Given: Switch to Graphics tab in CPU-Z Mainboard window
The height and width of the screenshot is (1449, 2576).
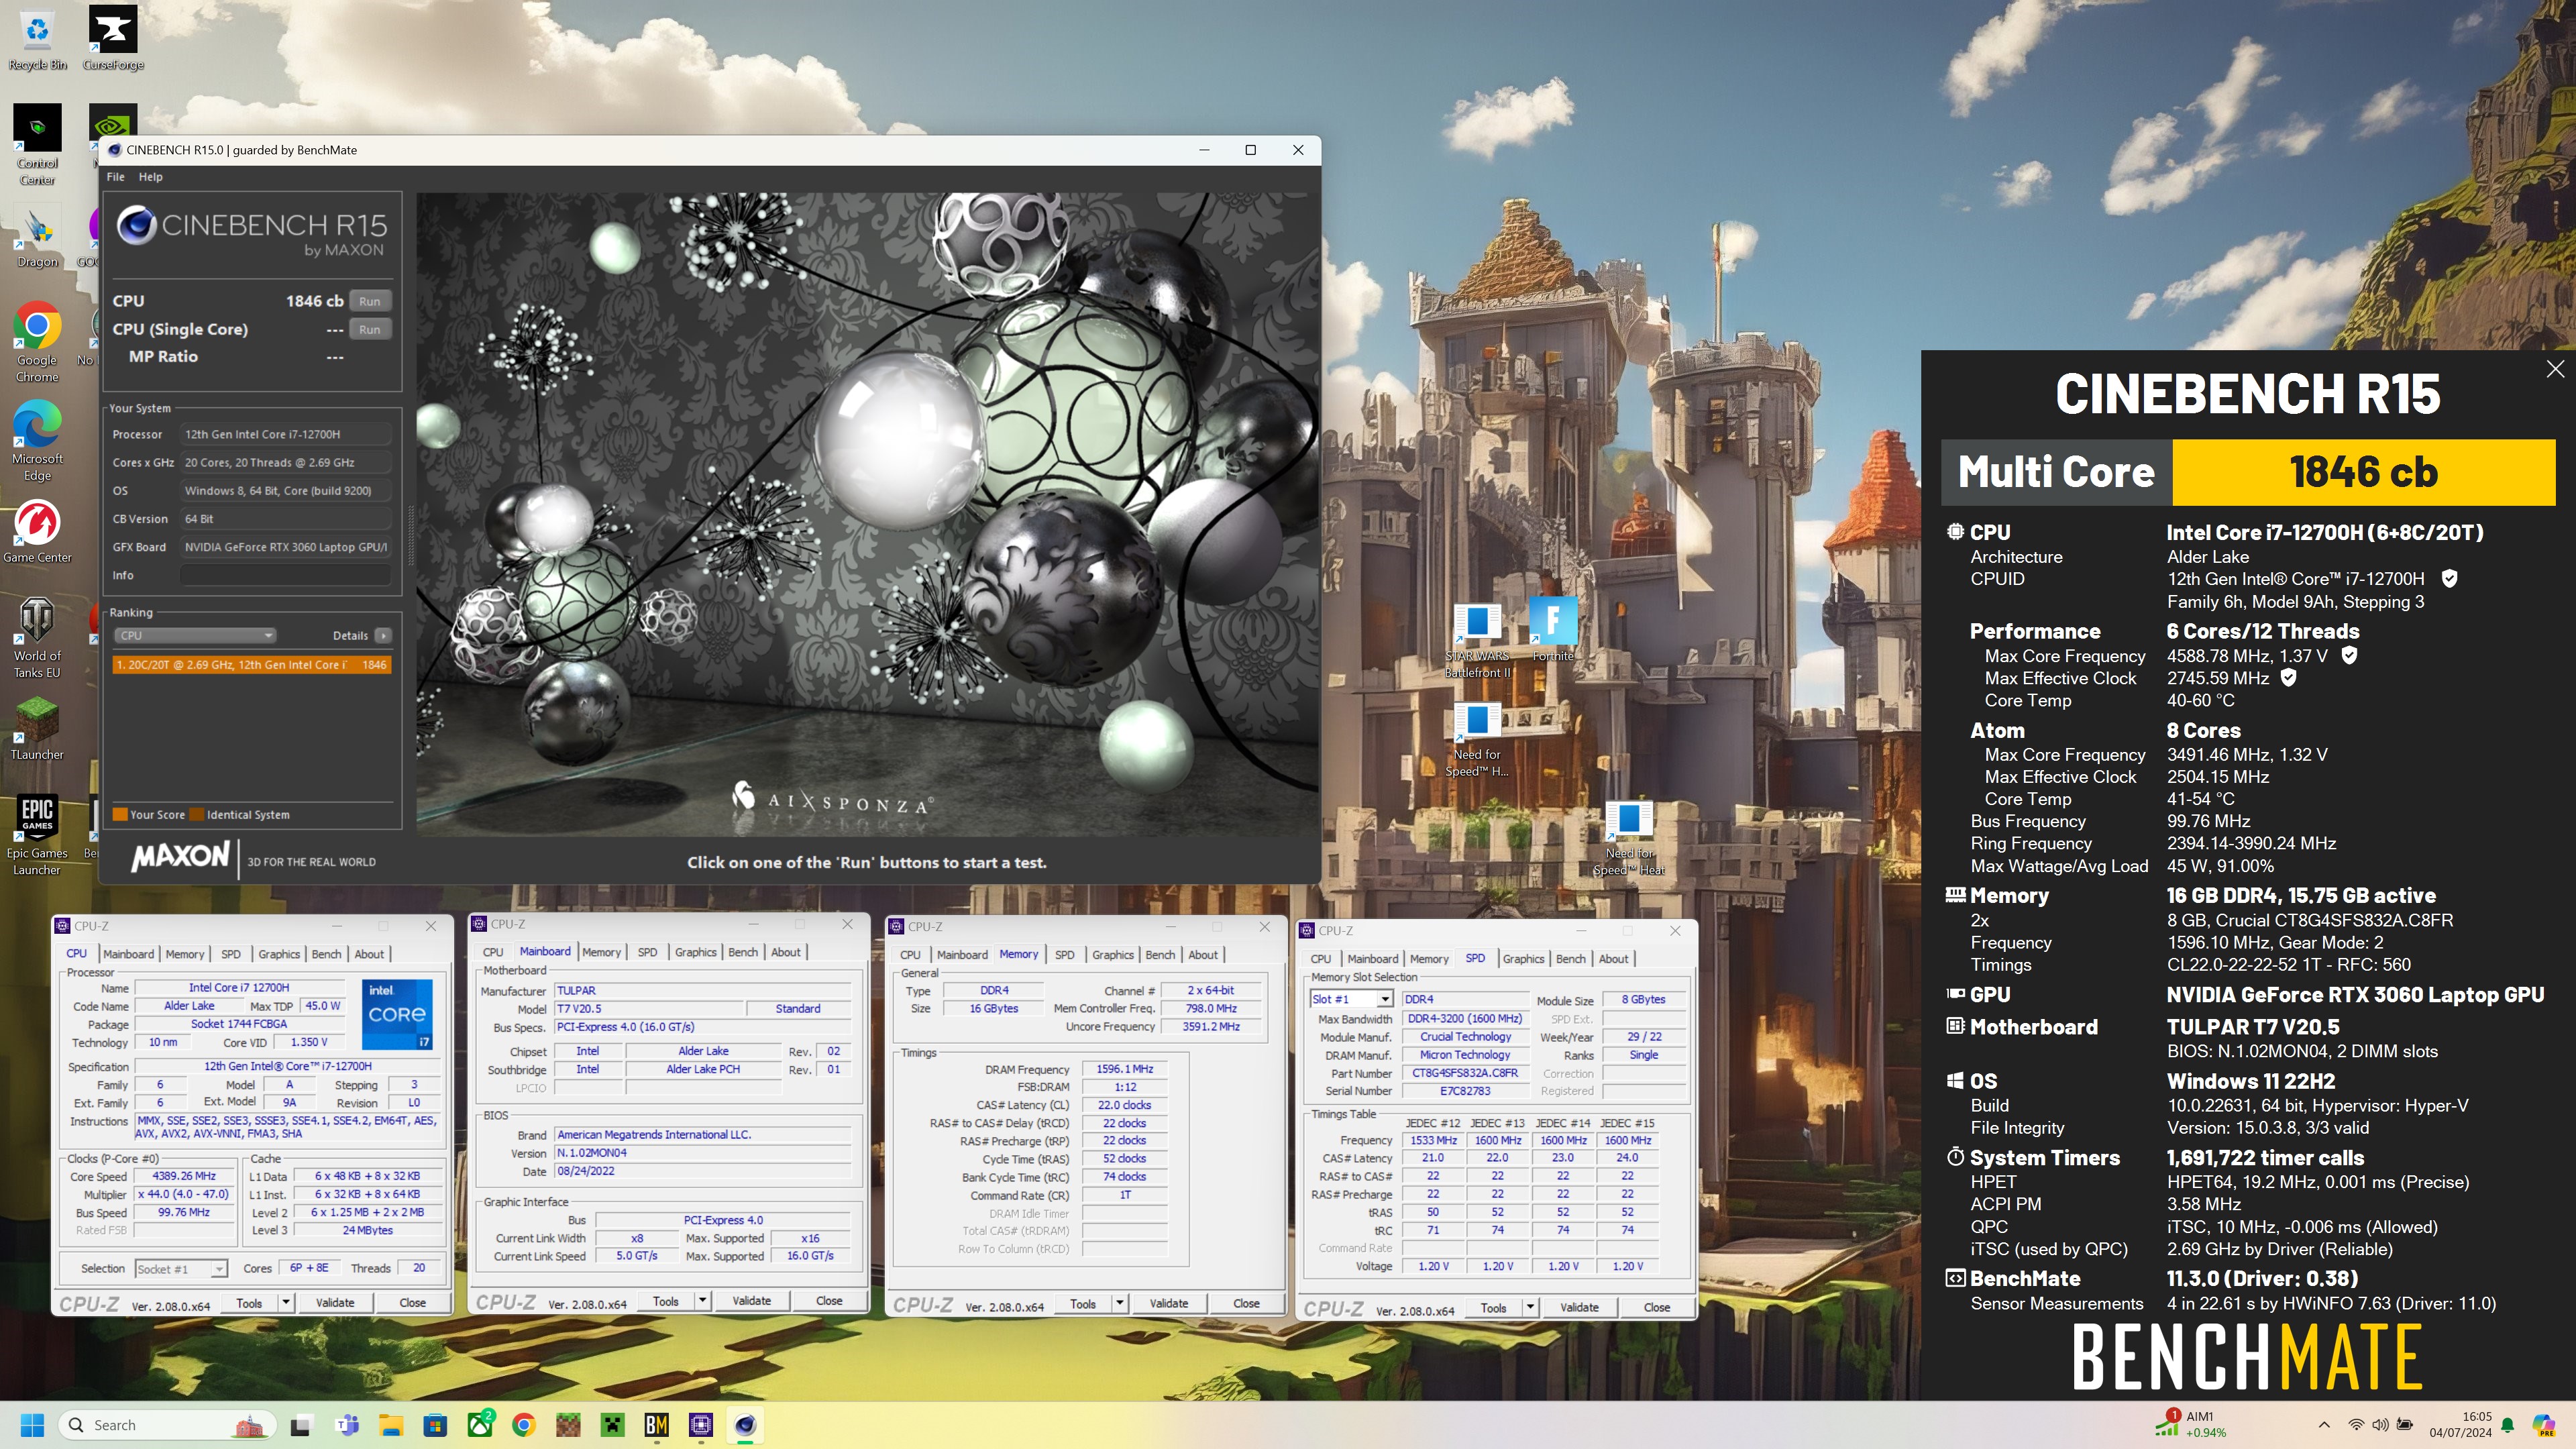Looking at the screenshot, I should pyautogui.click(x=695, y=952).
